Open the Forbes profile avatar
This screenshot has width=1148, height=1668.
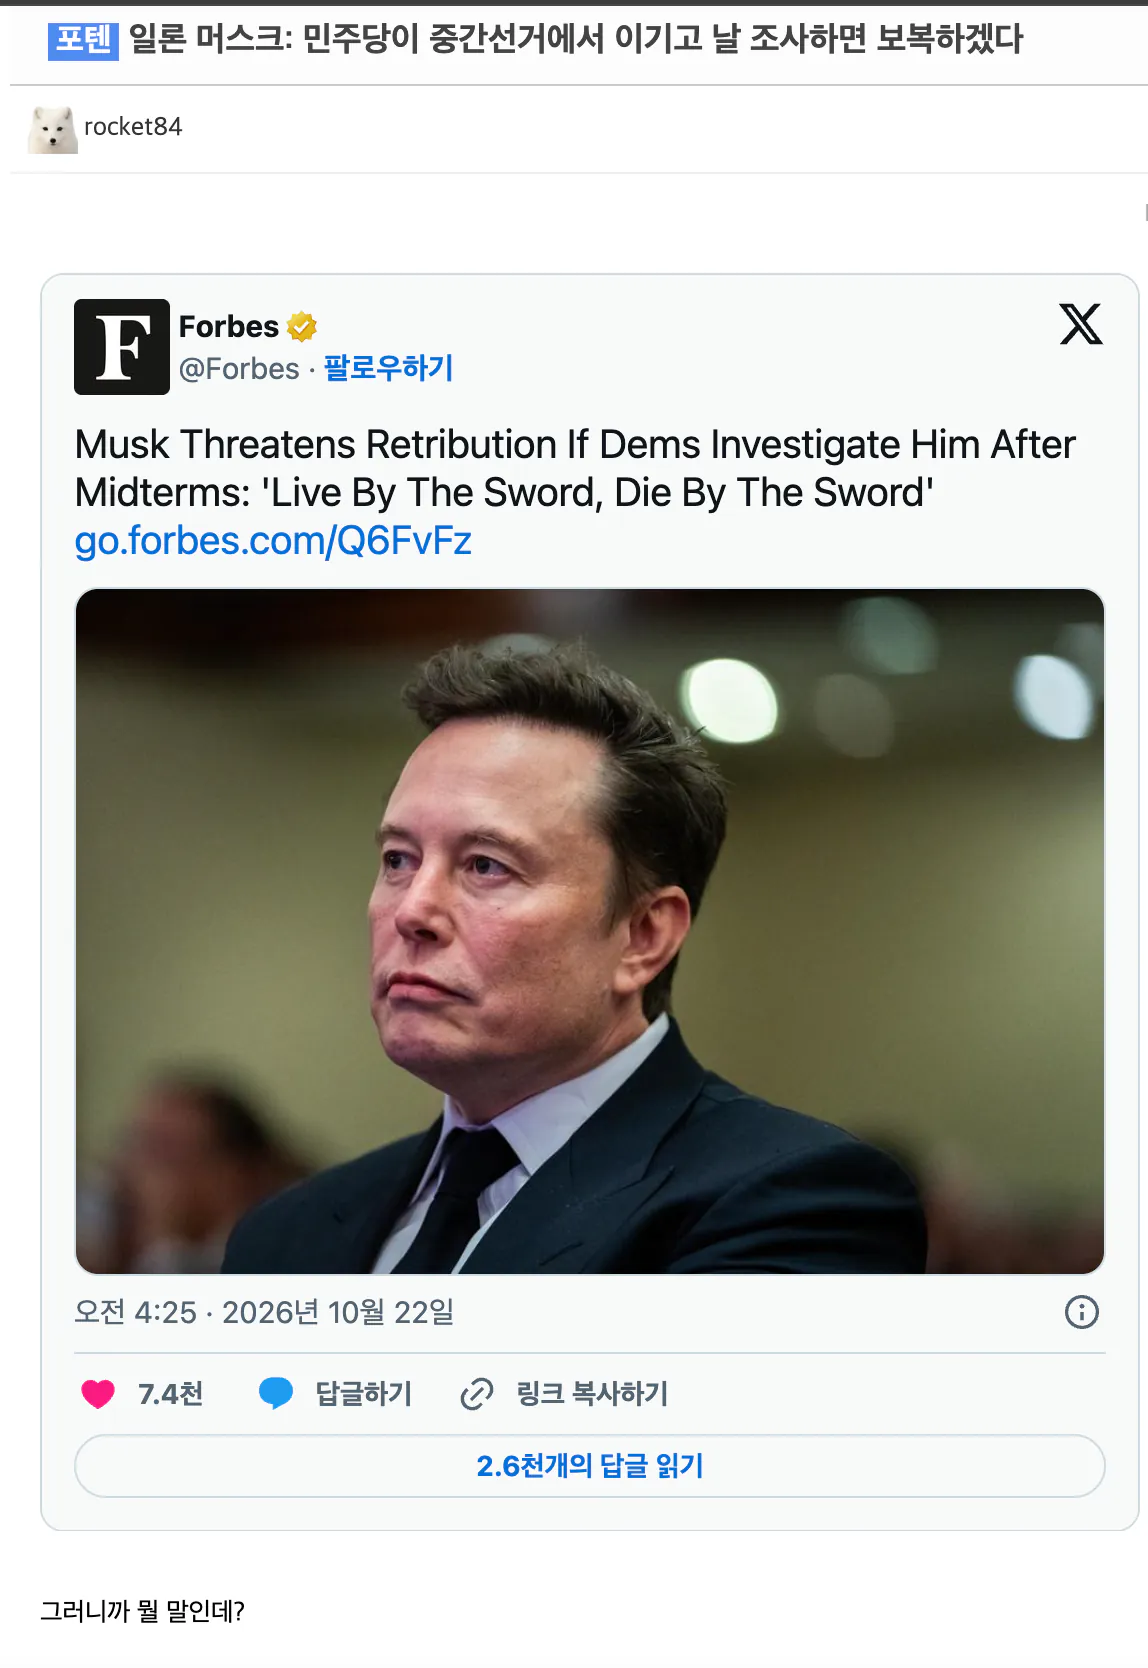click(122, 347)
